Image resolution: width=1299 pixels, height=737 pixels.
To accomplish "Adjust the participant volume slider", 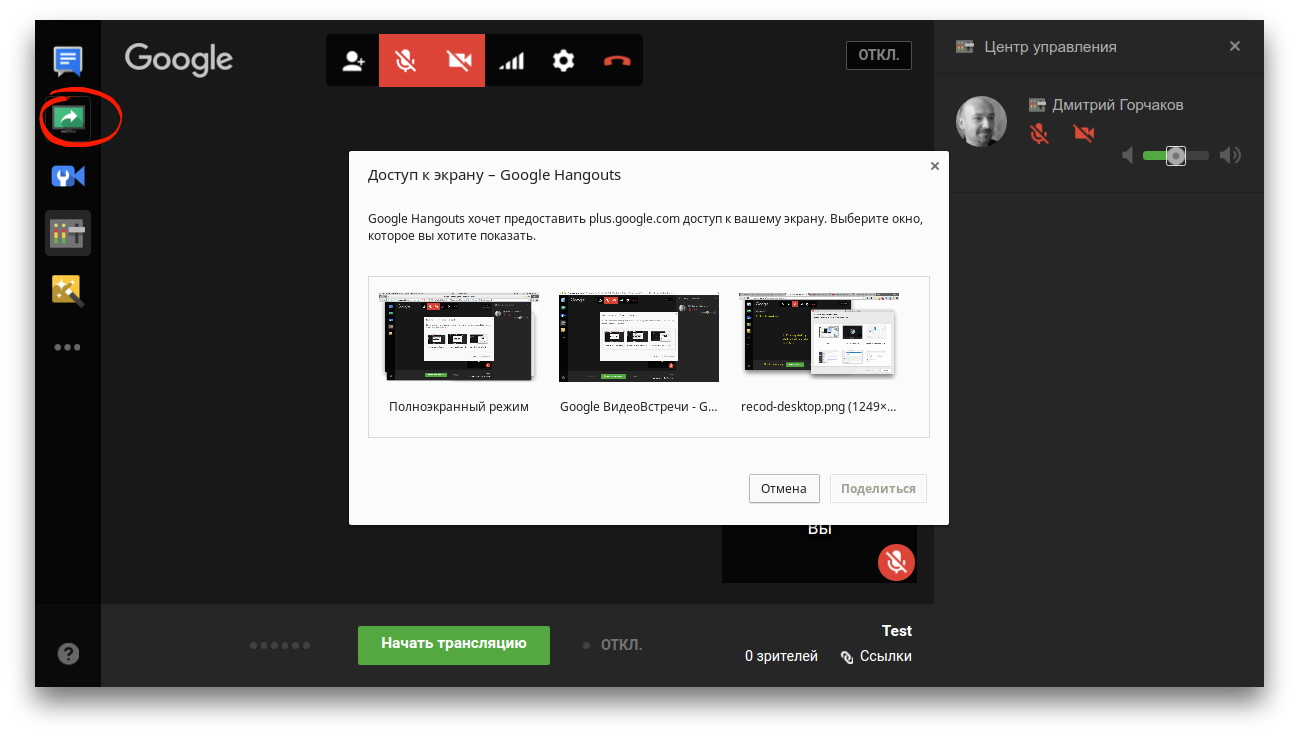I will tap(1176, 156).
